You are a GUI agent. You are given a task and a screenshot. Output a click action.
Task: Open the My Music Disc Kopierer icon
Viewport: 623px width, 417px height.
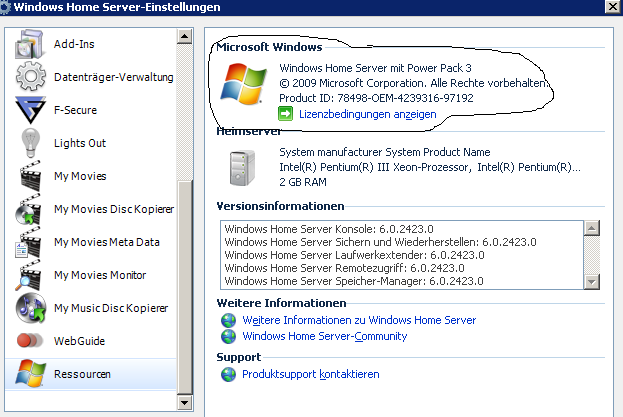click(x=31, y=308)
